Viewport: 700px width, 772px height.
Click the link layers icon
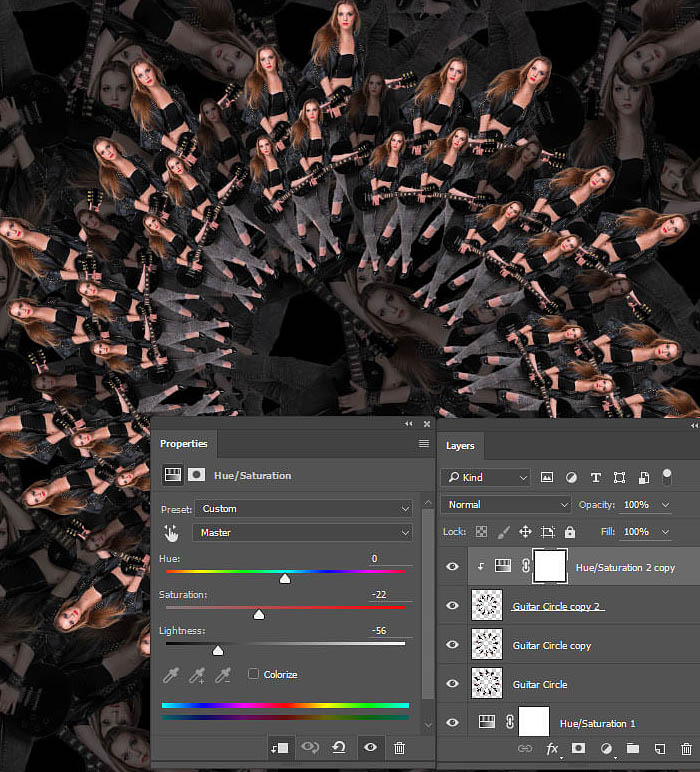525,748
